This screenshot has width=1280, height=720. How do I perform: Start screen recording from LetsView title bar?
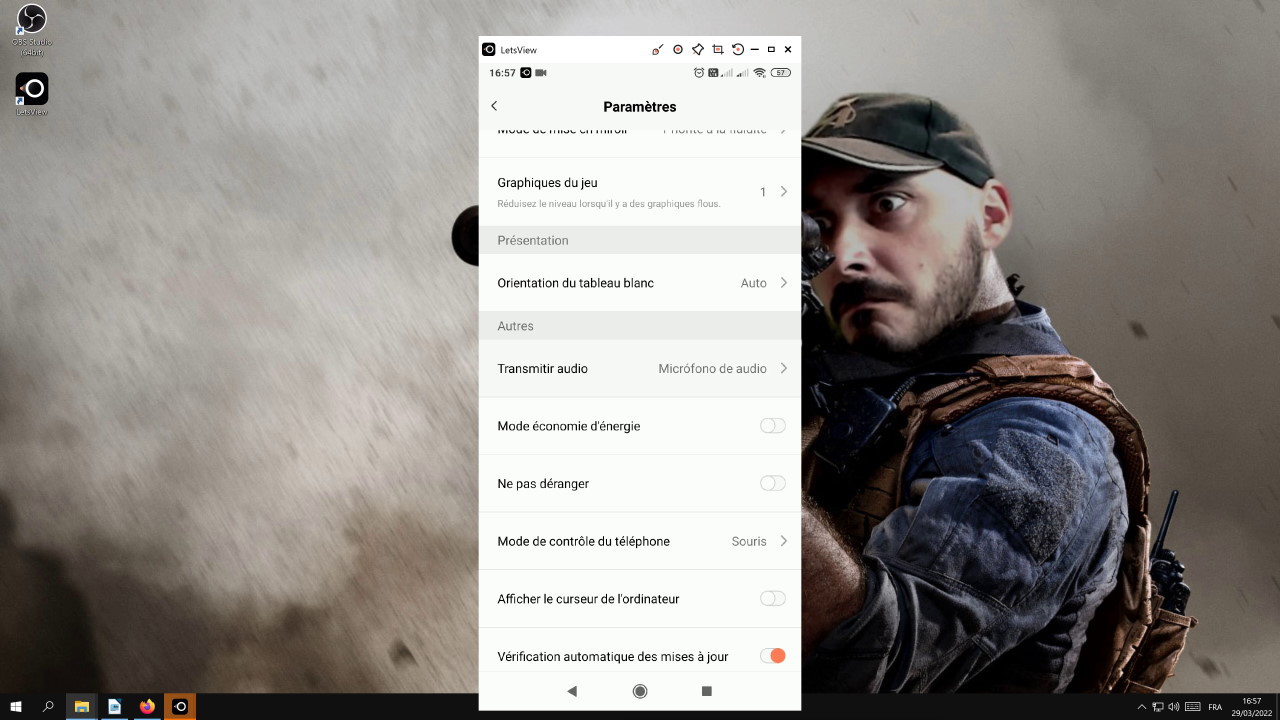click(x=678, y=50)
